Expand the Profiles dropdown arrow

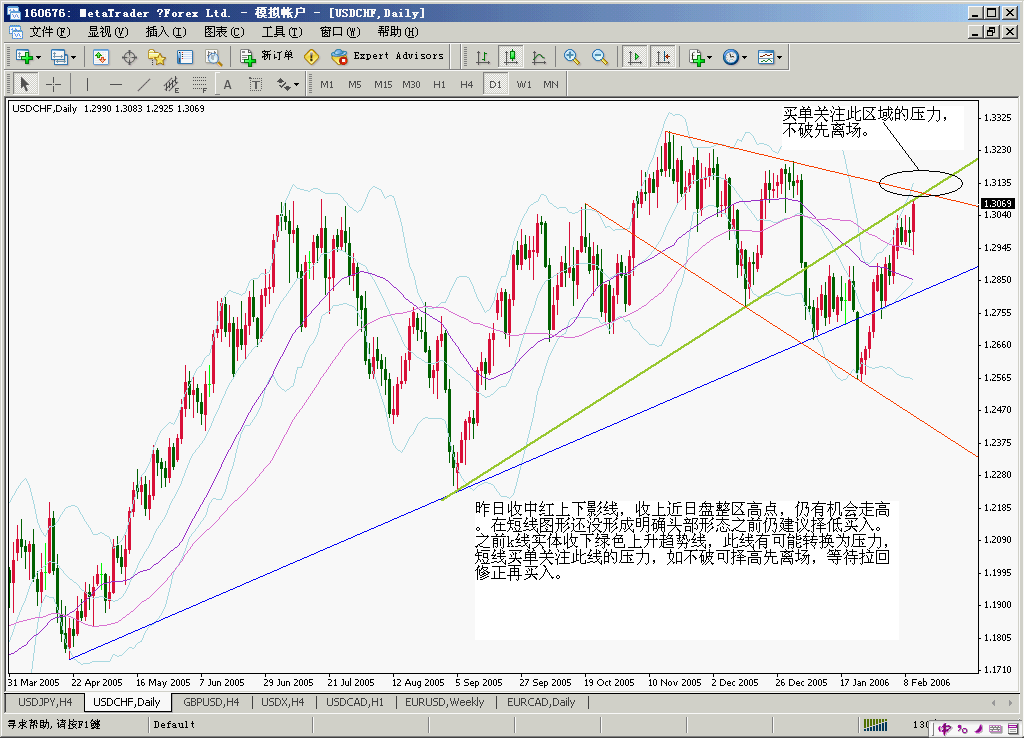tap(73, 57)
